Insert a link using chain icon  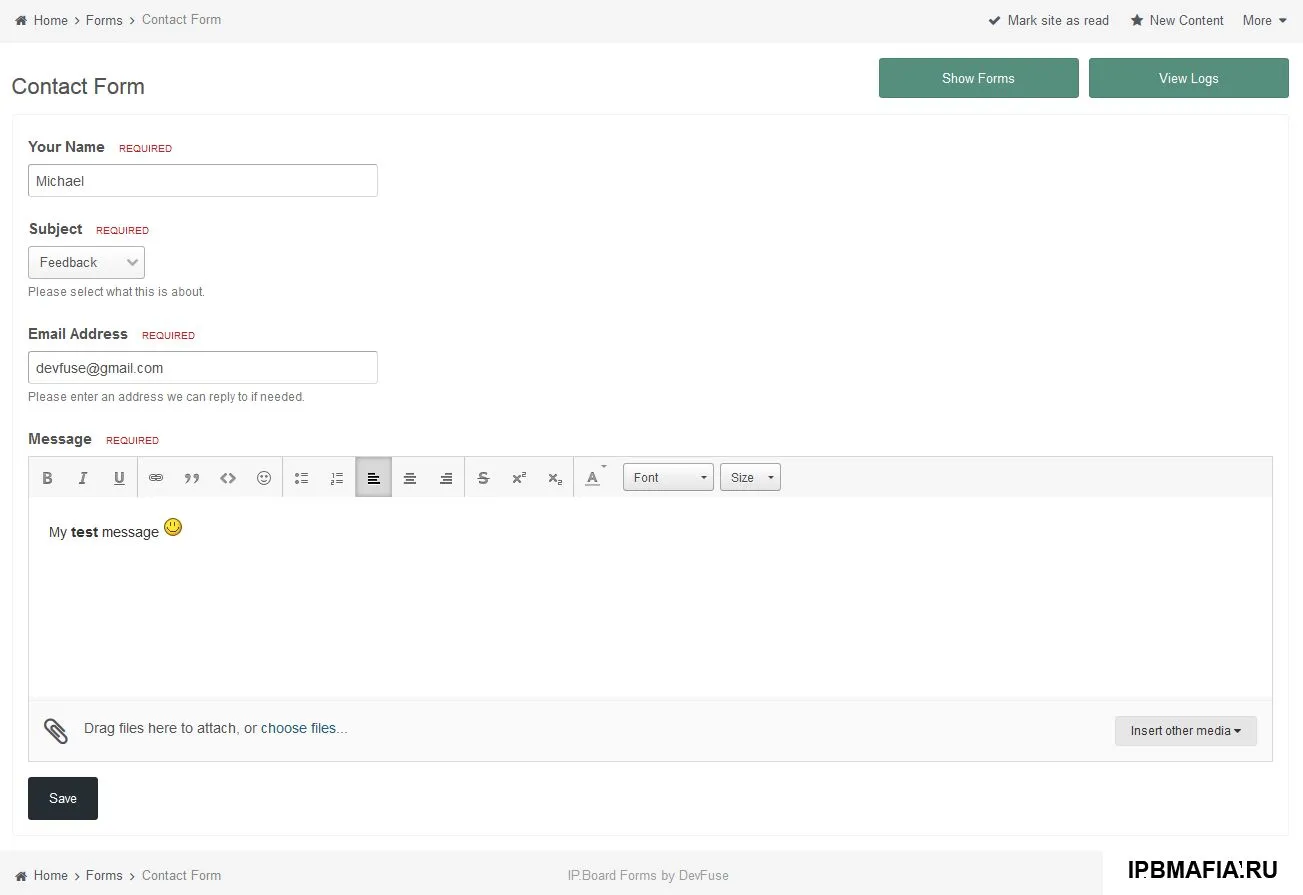point(156,478)
